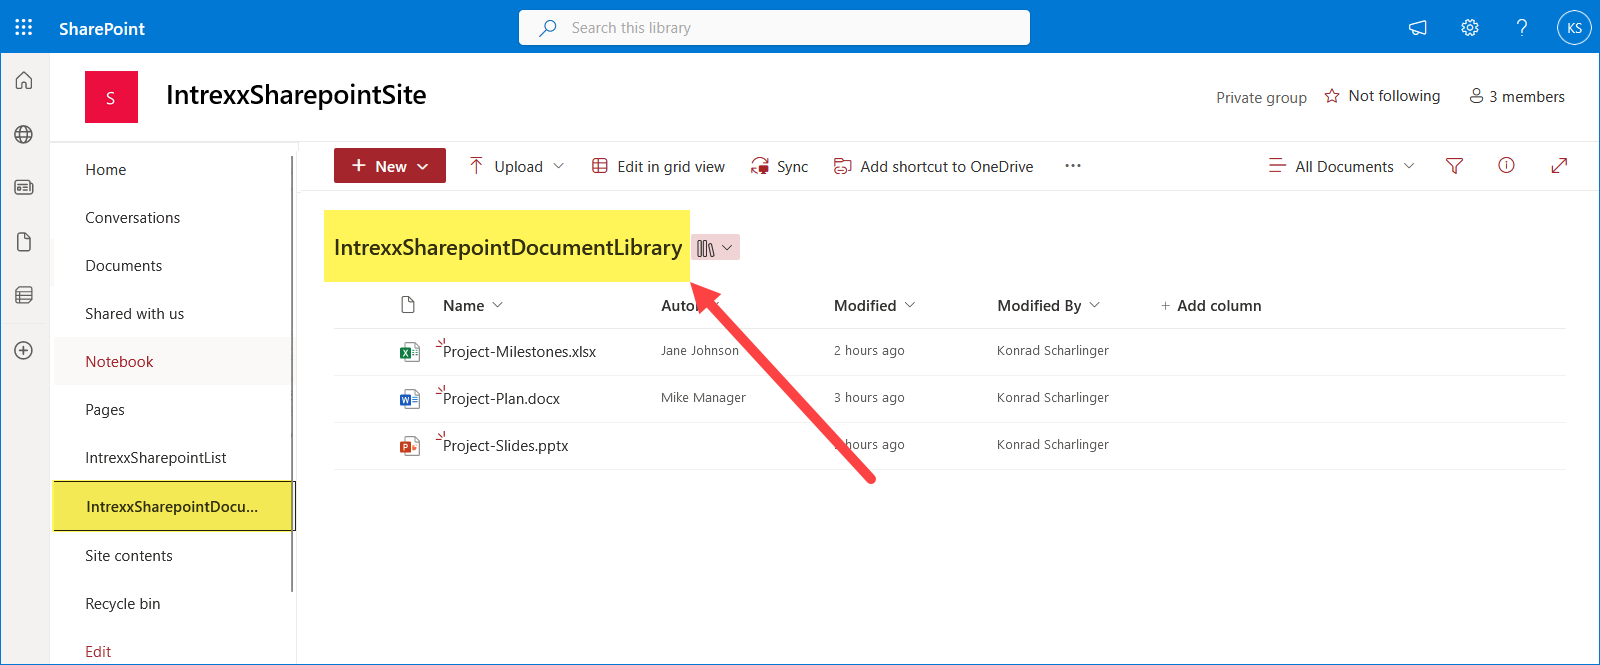Click Add column header
Screen dimensions: 1600x665
pyautogui.click(x=1211, y=305)
